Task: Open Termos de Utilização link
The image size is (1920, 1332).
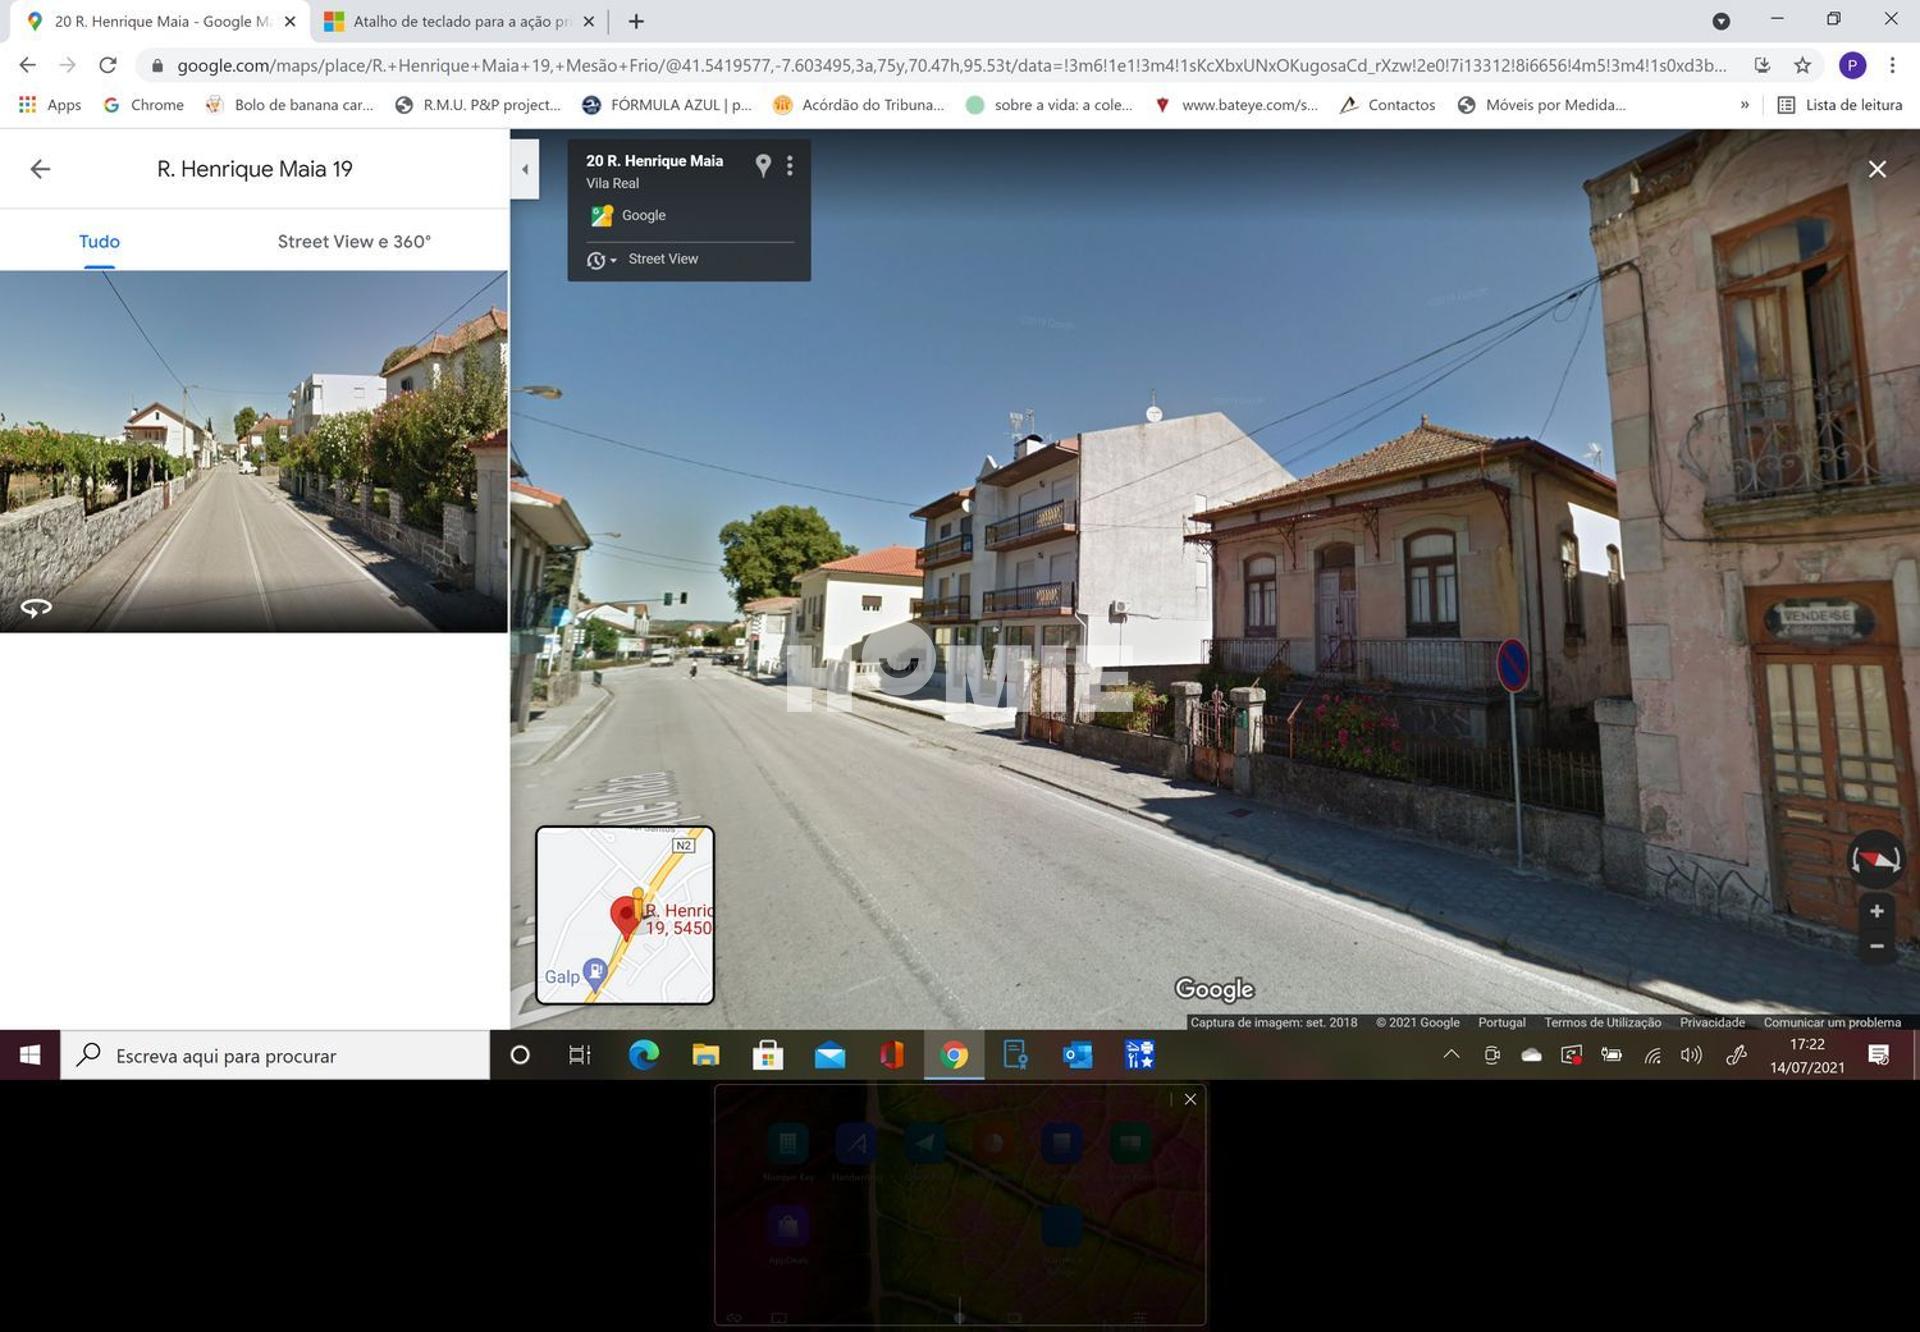Action: click(x=1602, y=1022)
